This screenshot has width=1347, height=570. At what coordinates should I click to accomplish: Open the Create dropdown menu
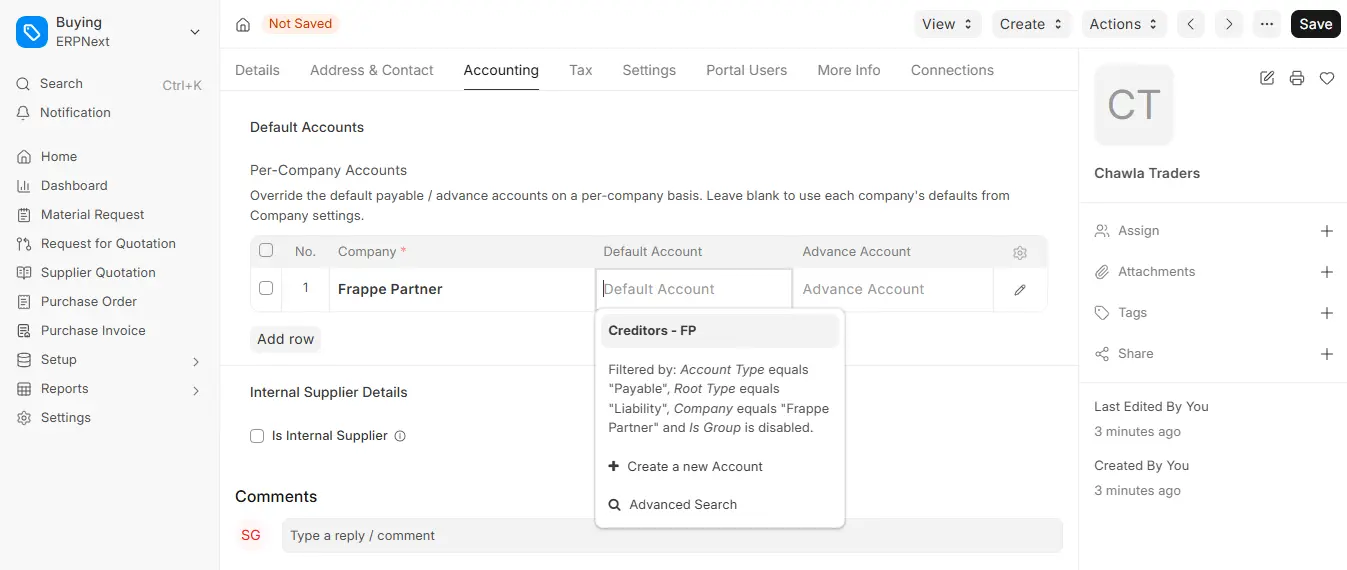[x=1032, y=24]
